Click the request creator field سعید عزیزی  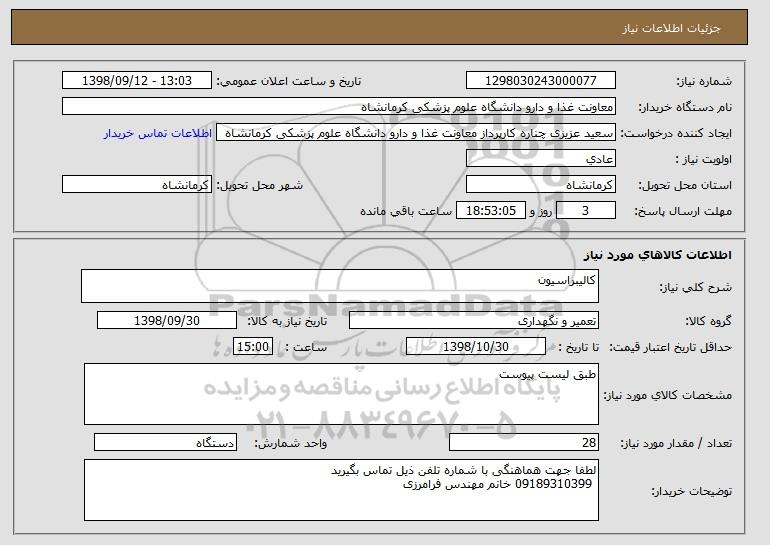pyautogui.click(x=416, y=133)
